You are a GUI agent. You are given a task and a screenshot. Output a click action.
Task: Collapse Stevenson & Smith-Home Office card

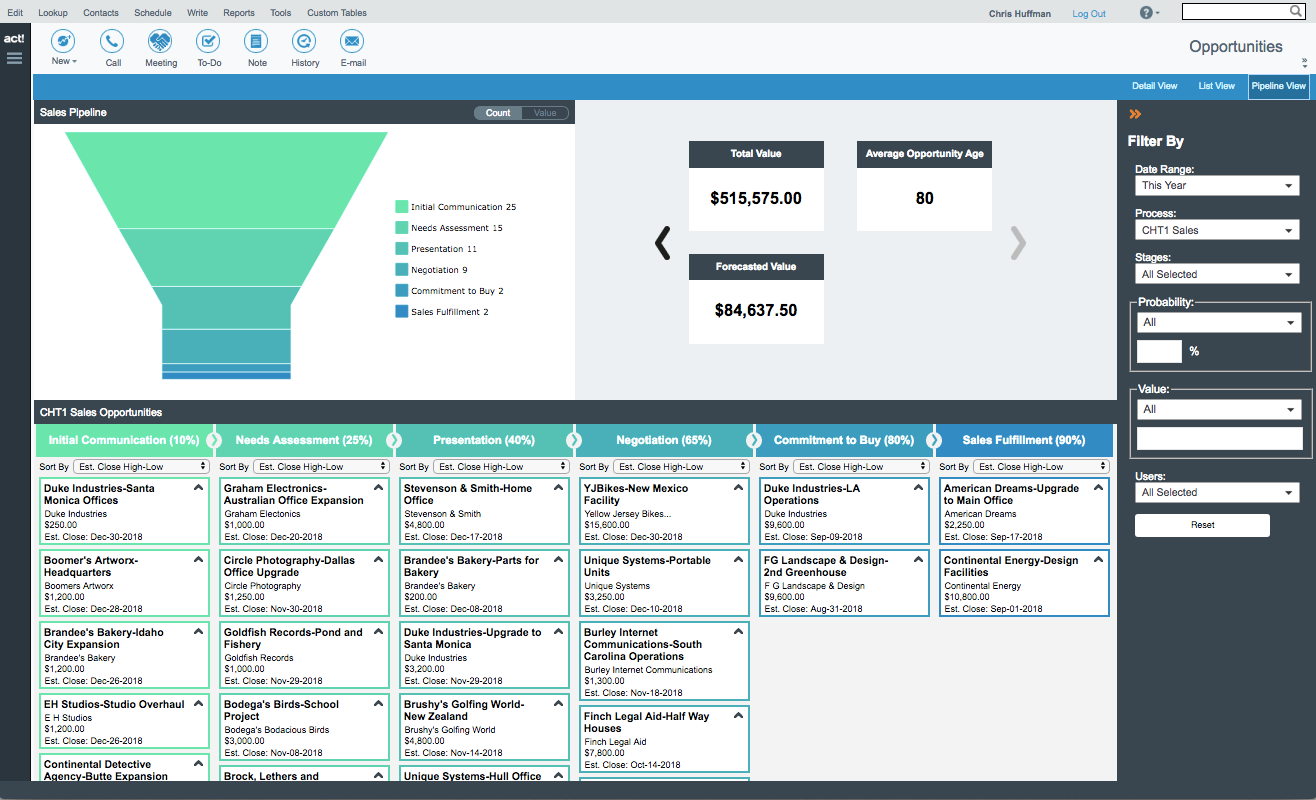point(558,488)
